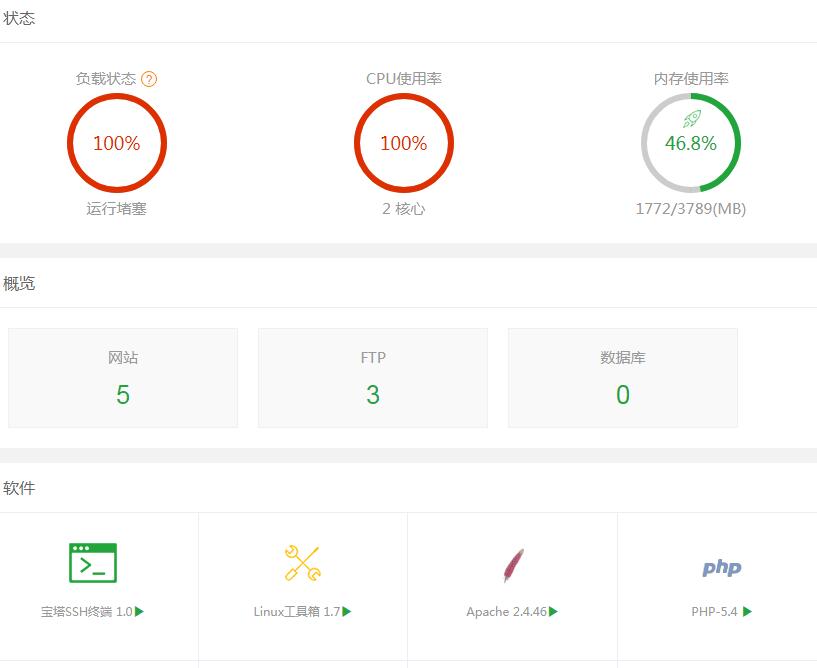Click the 1772/3789(MB) memory text
This screenshot has height=668, width=817.
coord(691,209)
